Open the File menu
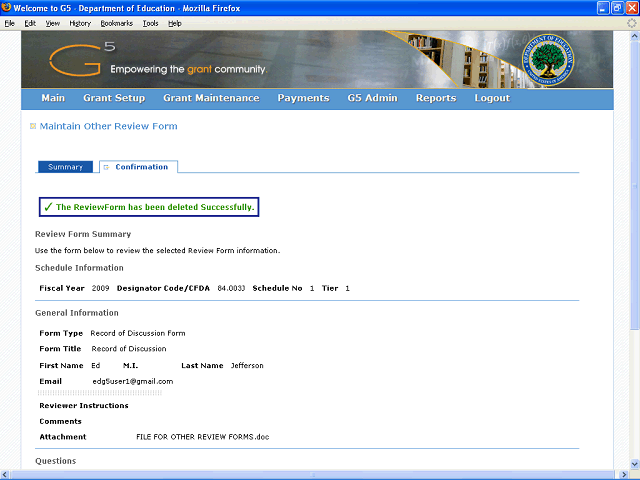This screenshot has width=640, height=480. coord(9,23)
